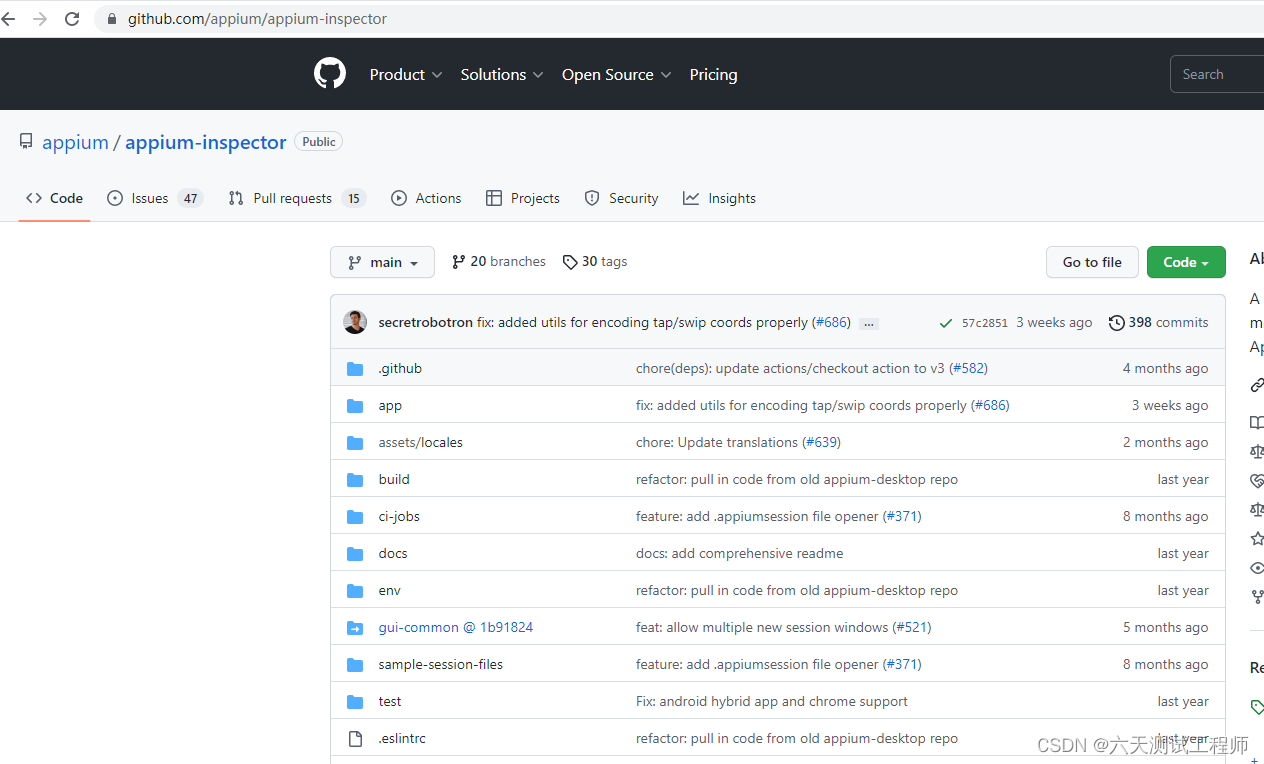
Task: Open the .eslintrc file name
Action: click(402, 739)
